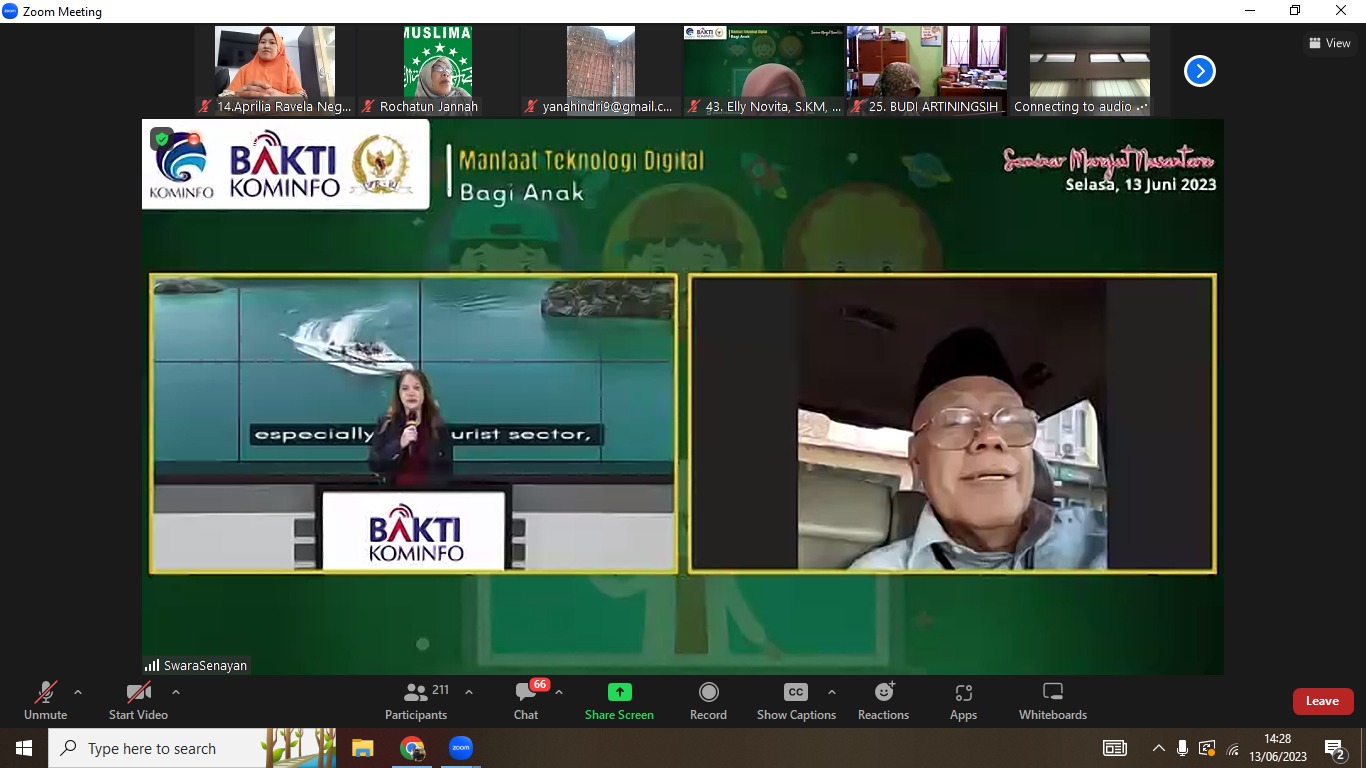Select the Rochatun Jannah video thumbnail
The width and height of the screenshot is (1366, 768).
438,70
